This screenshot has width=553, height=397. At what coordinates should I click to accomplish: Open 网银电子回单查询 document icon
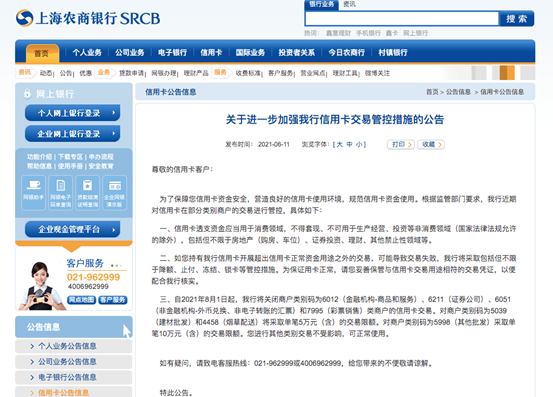pyautogui.click(x=60, y=193)
